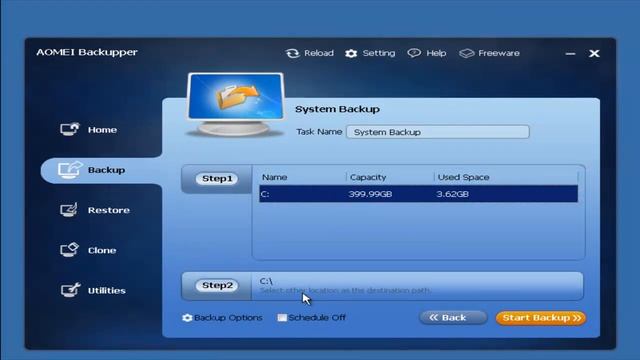Click the C:\ destination path
Viewport: 640px width, 360px height.
[x=266, y=281]
